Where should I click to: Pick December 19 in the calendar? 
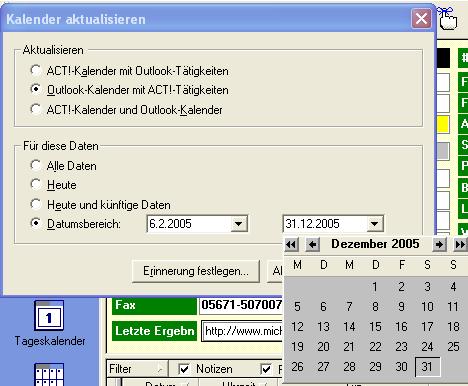click(x=297, y=347)
